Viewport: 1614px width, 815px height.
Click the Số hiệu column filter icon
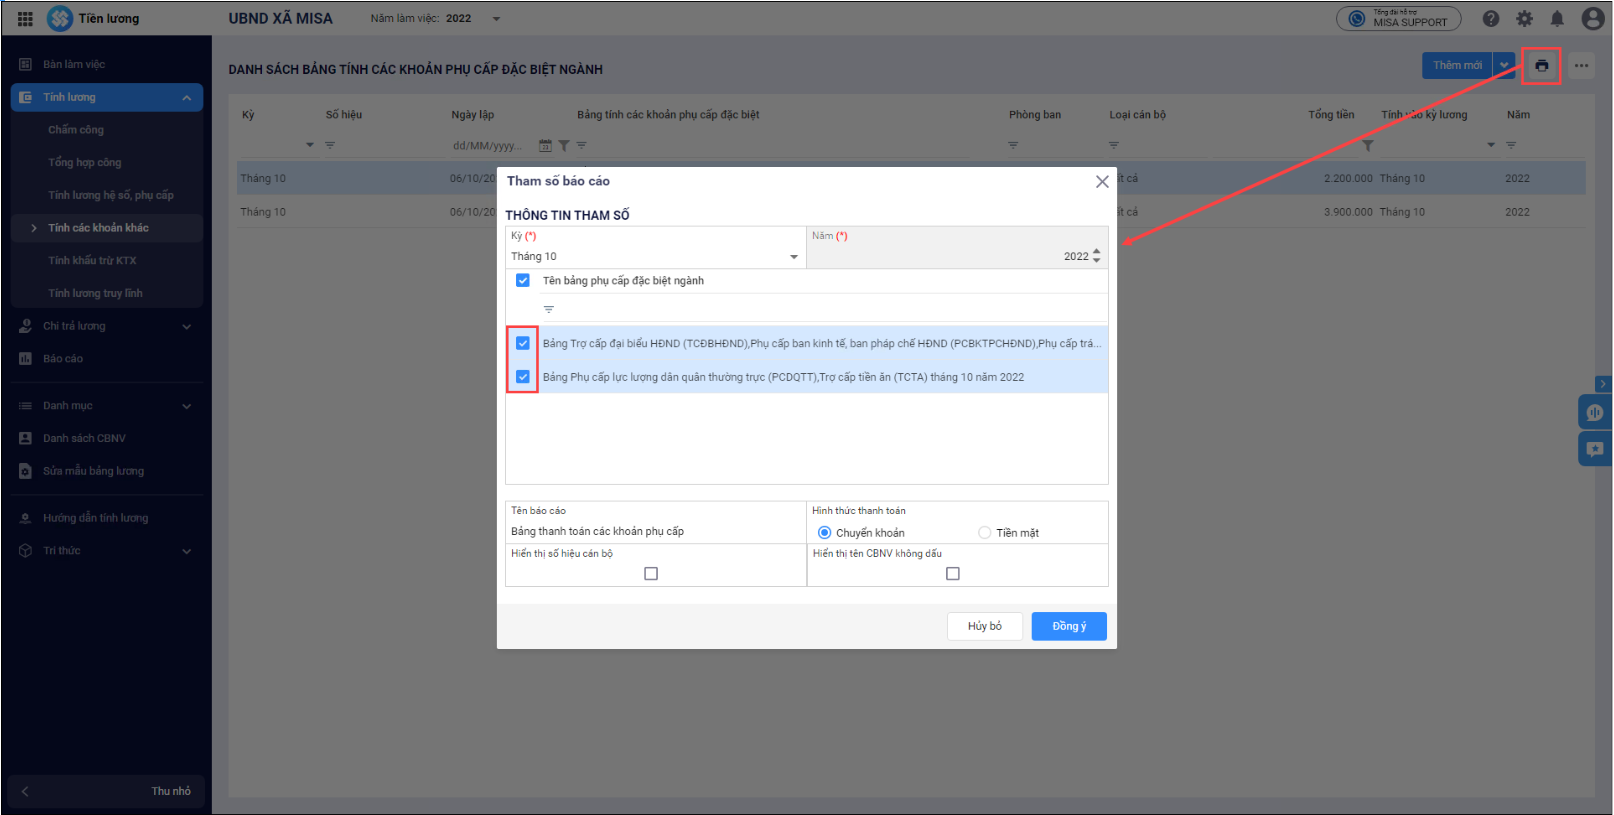point(330,145)
